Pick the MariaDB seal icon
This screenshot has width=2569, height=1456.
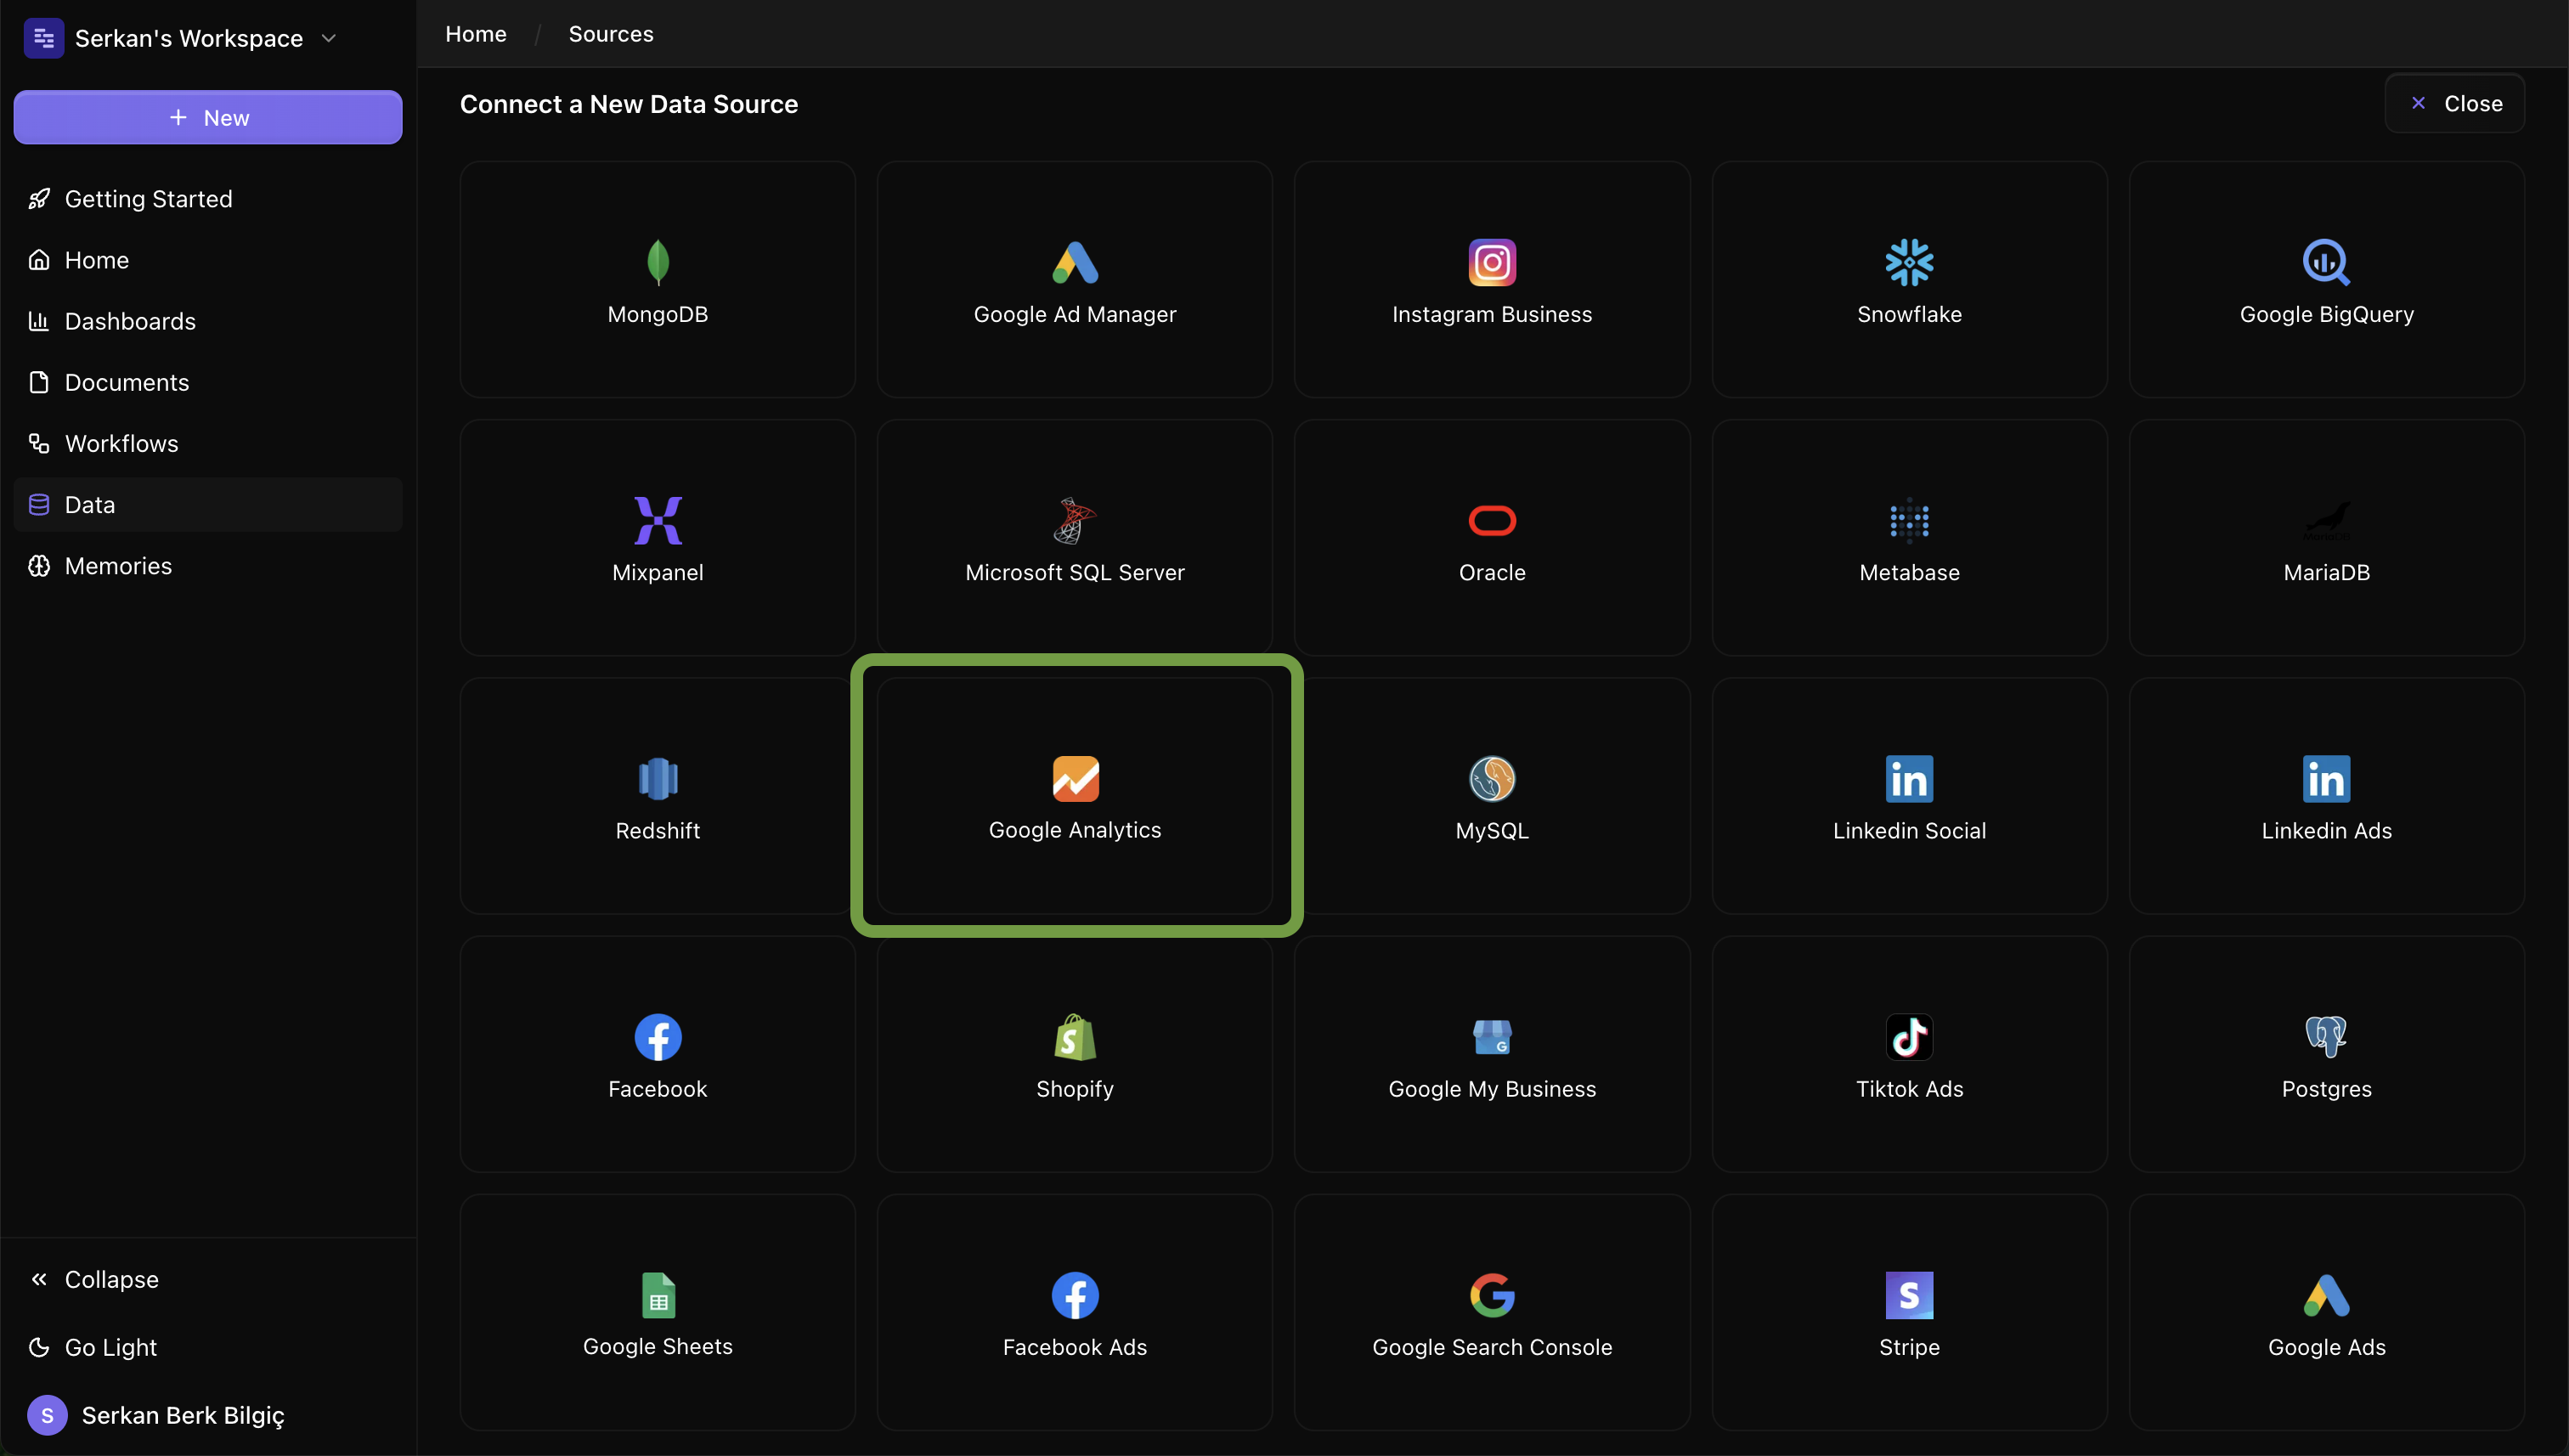click(2326, 520)
